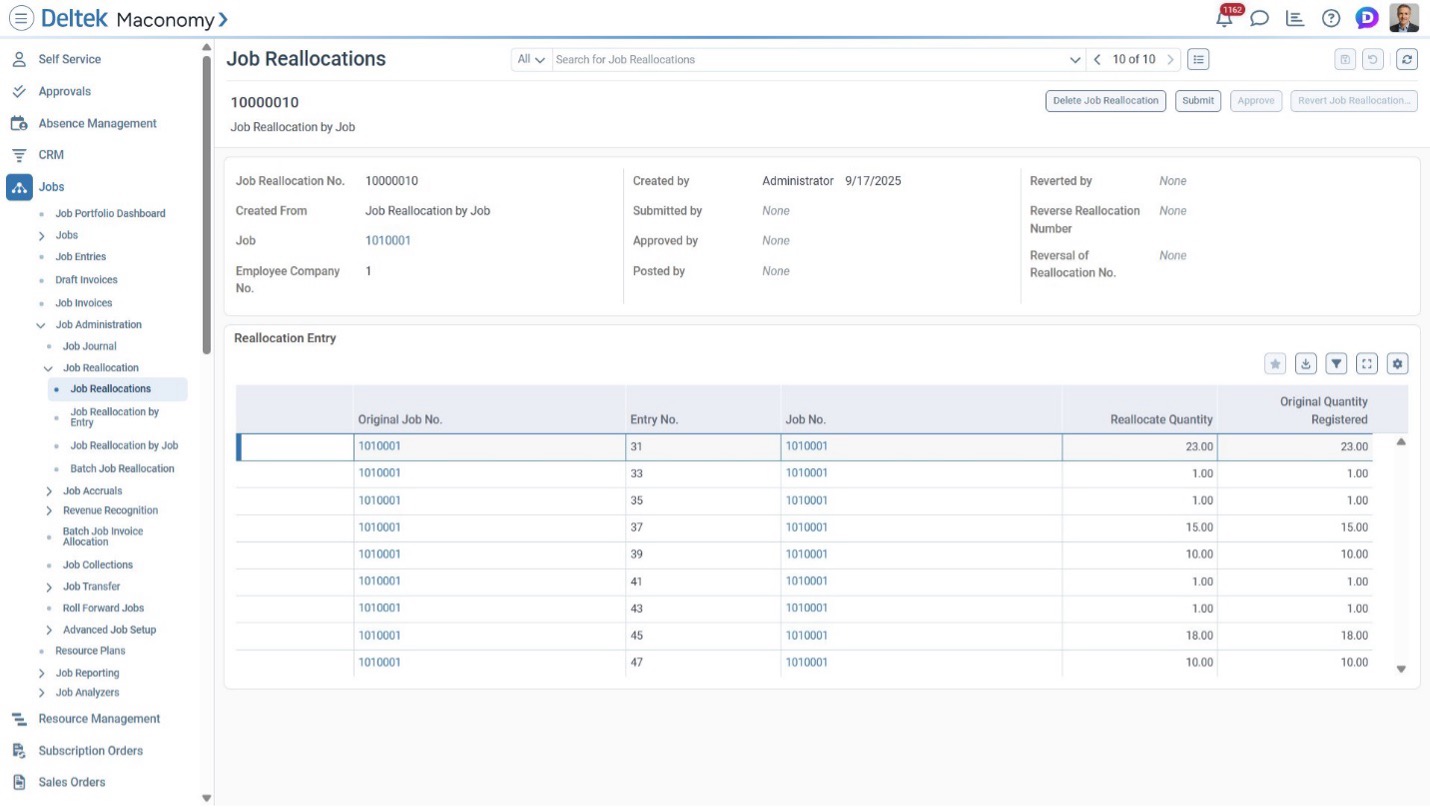The image size is (1430, 809).
Task: Open the notifications bell icon
Action: [1225, 18]
